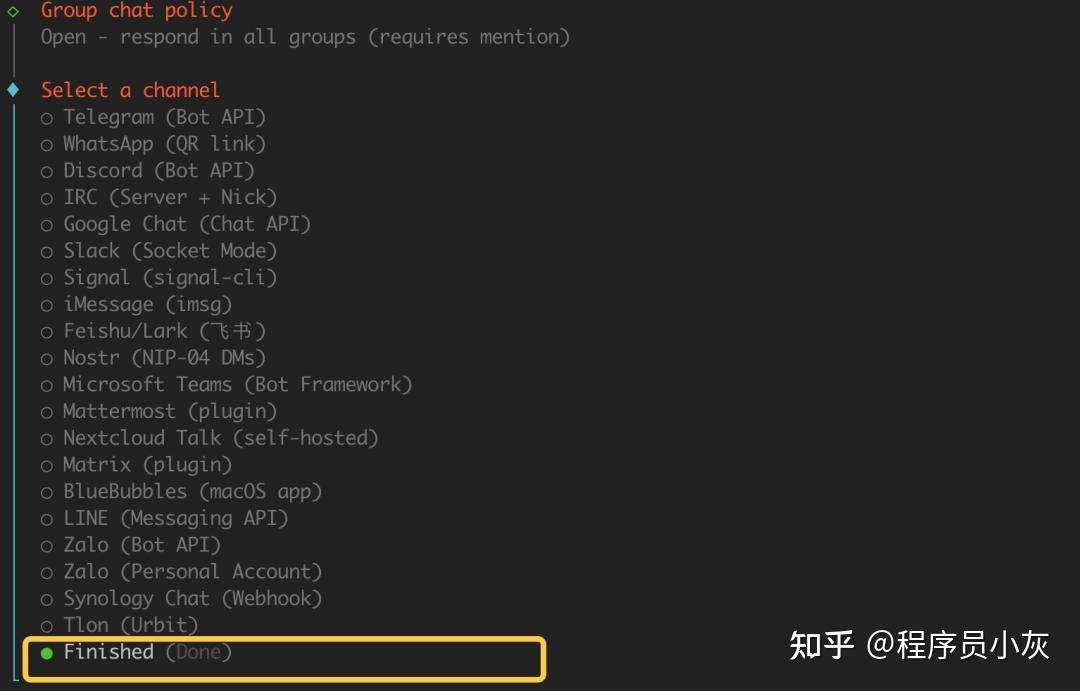
Task: Select Slack (Socket Mode) channel
Action: click(x=170, y=251)
